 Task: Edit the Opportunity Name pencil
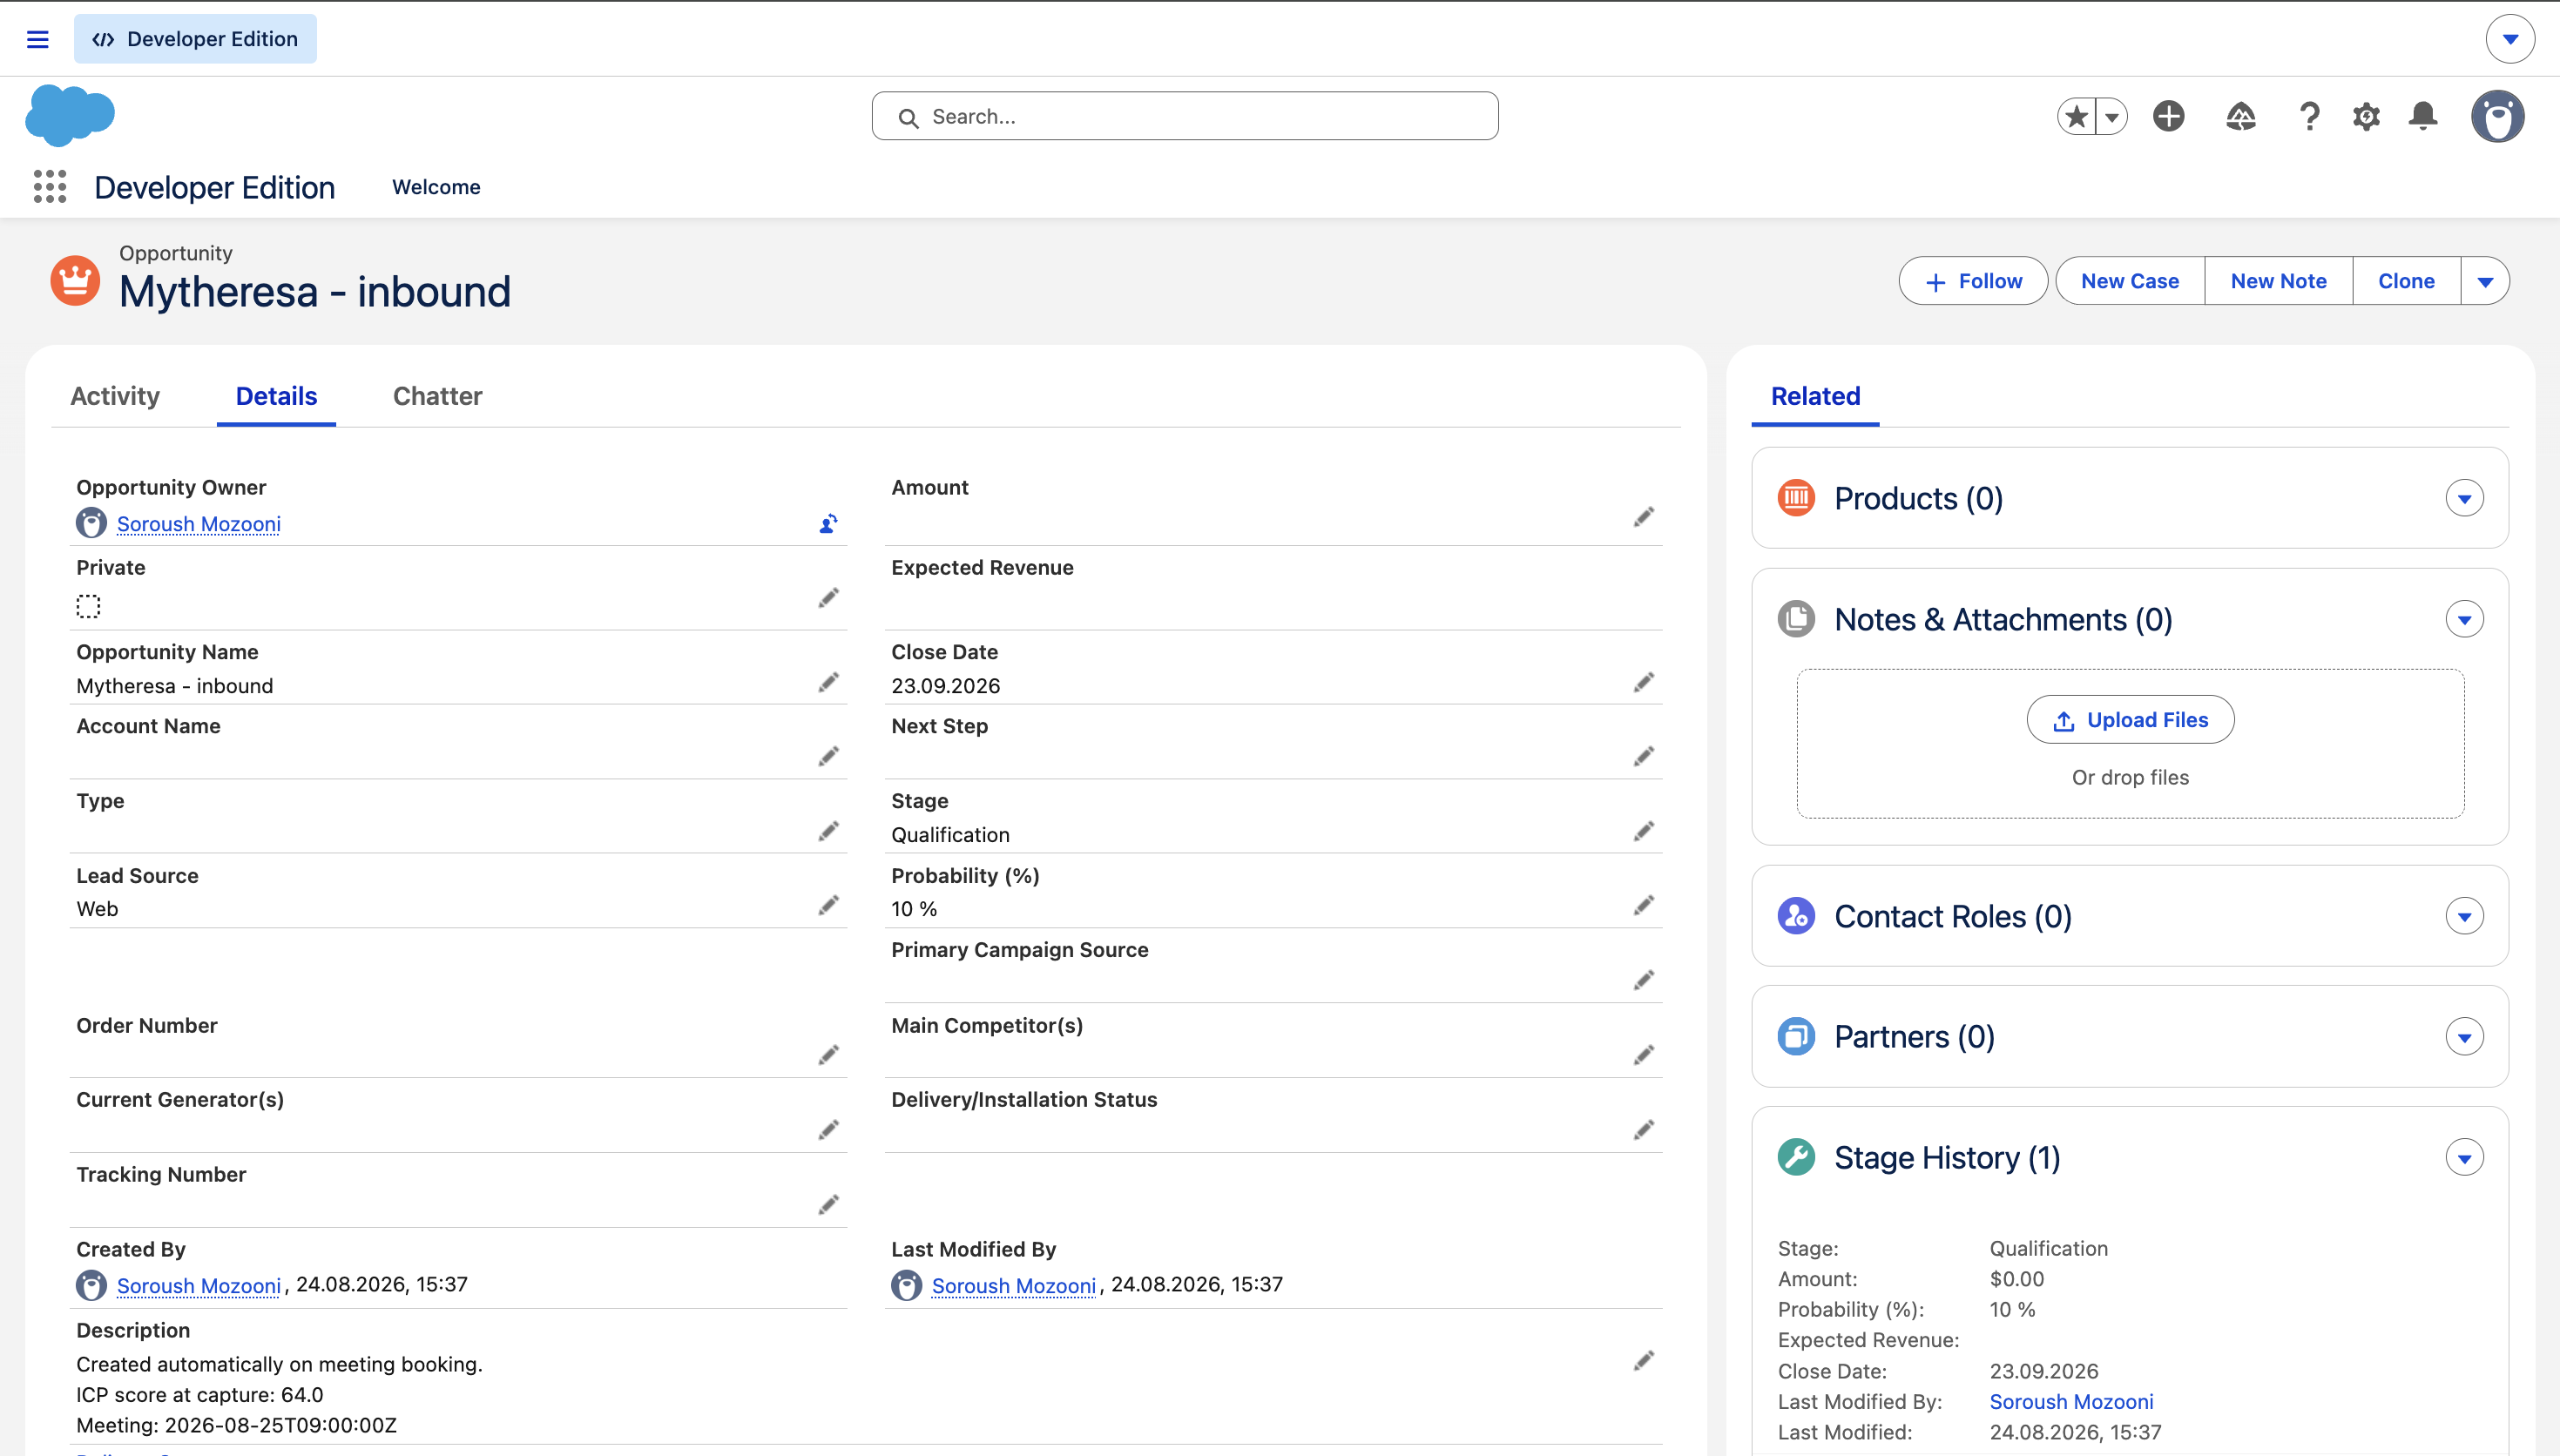pos(829,682)
